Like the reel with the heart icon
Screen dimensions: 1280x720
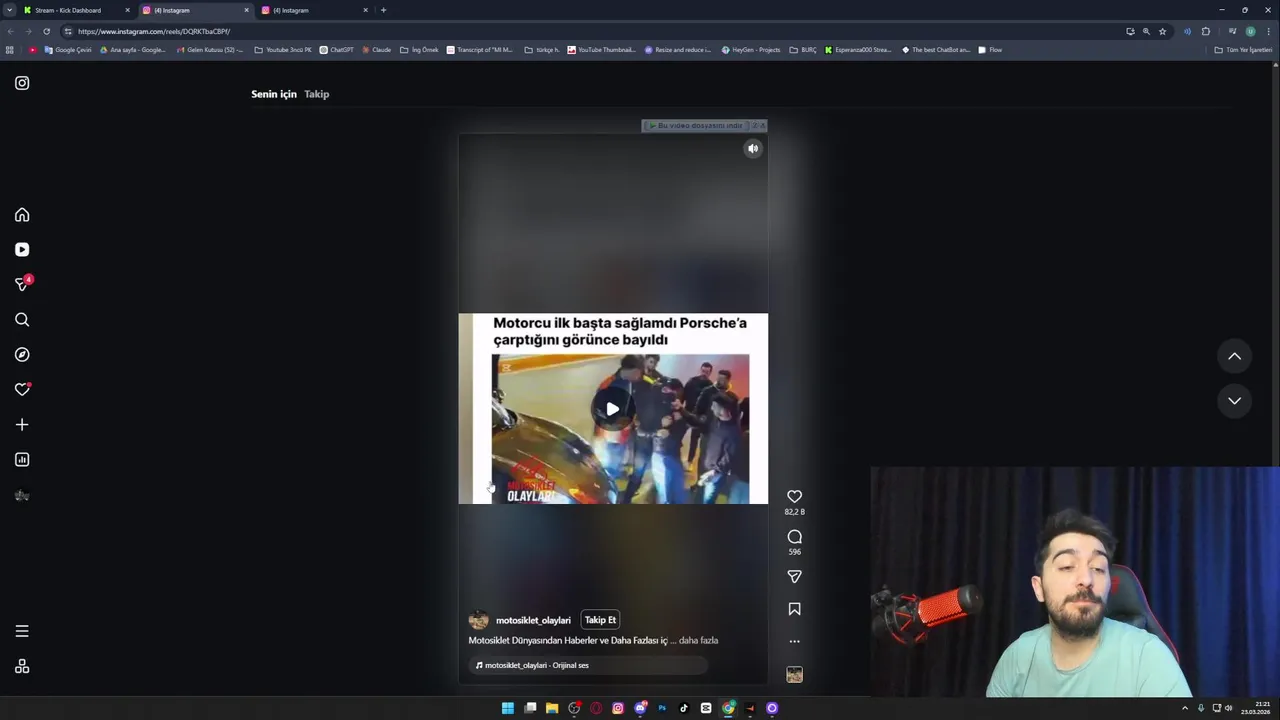pos(794,496)
